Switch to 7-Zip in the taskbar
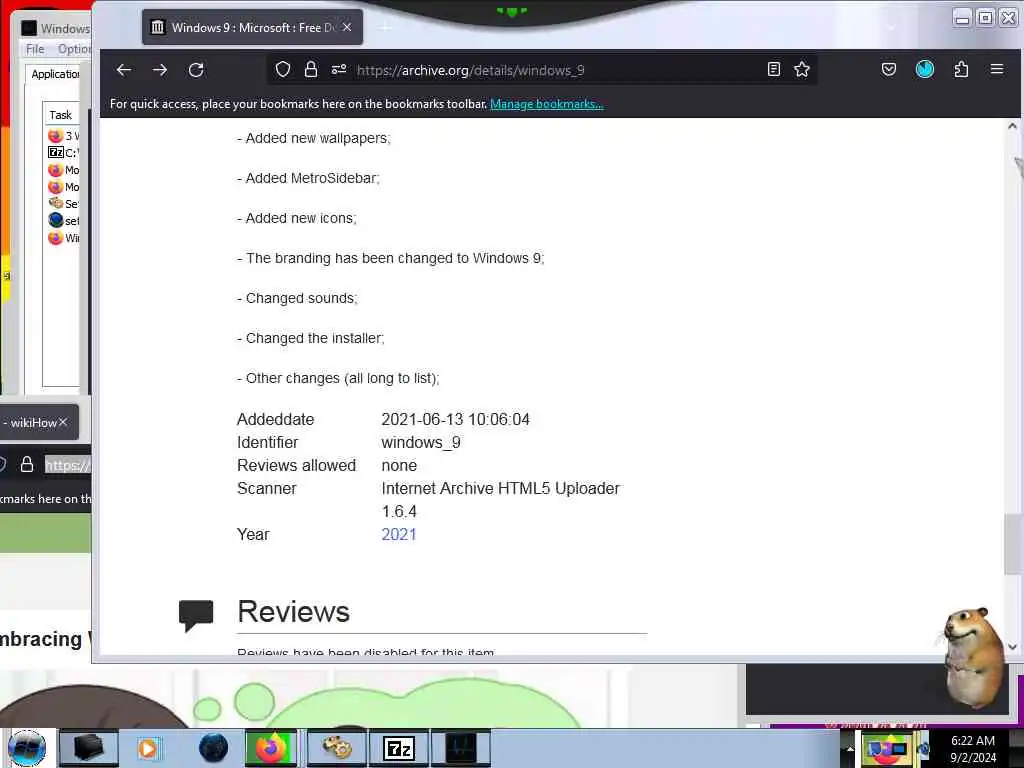This screenshot has width=1024, height=768. tap(398, 748)
